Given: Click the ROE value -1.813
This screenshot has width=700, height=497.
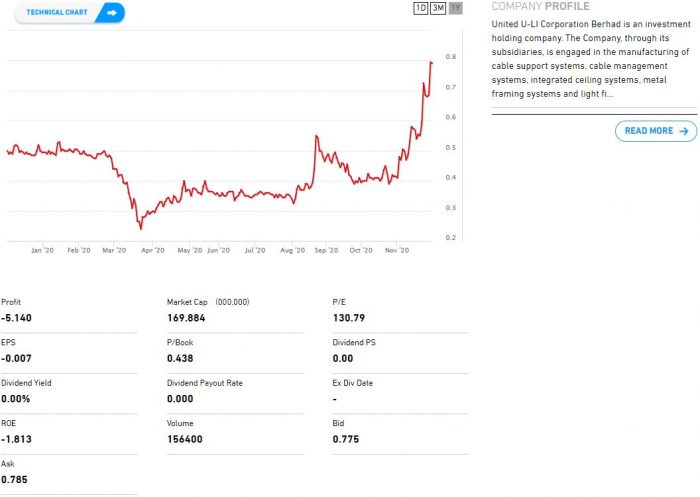Looking at the screenshot, I should tap(17, 439).
